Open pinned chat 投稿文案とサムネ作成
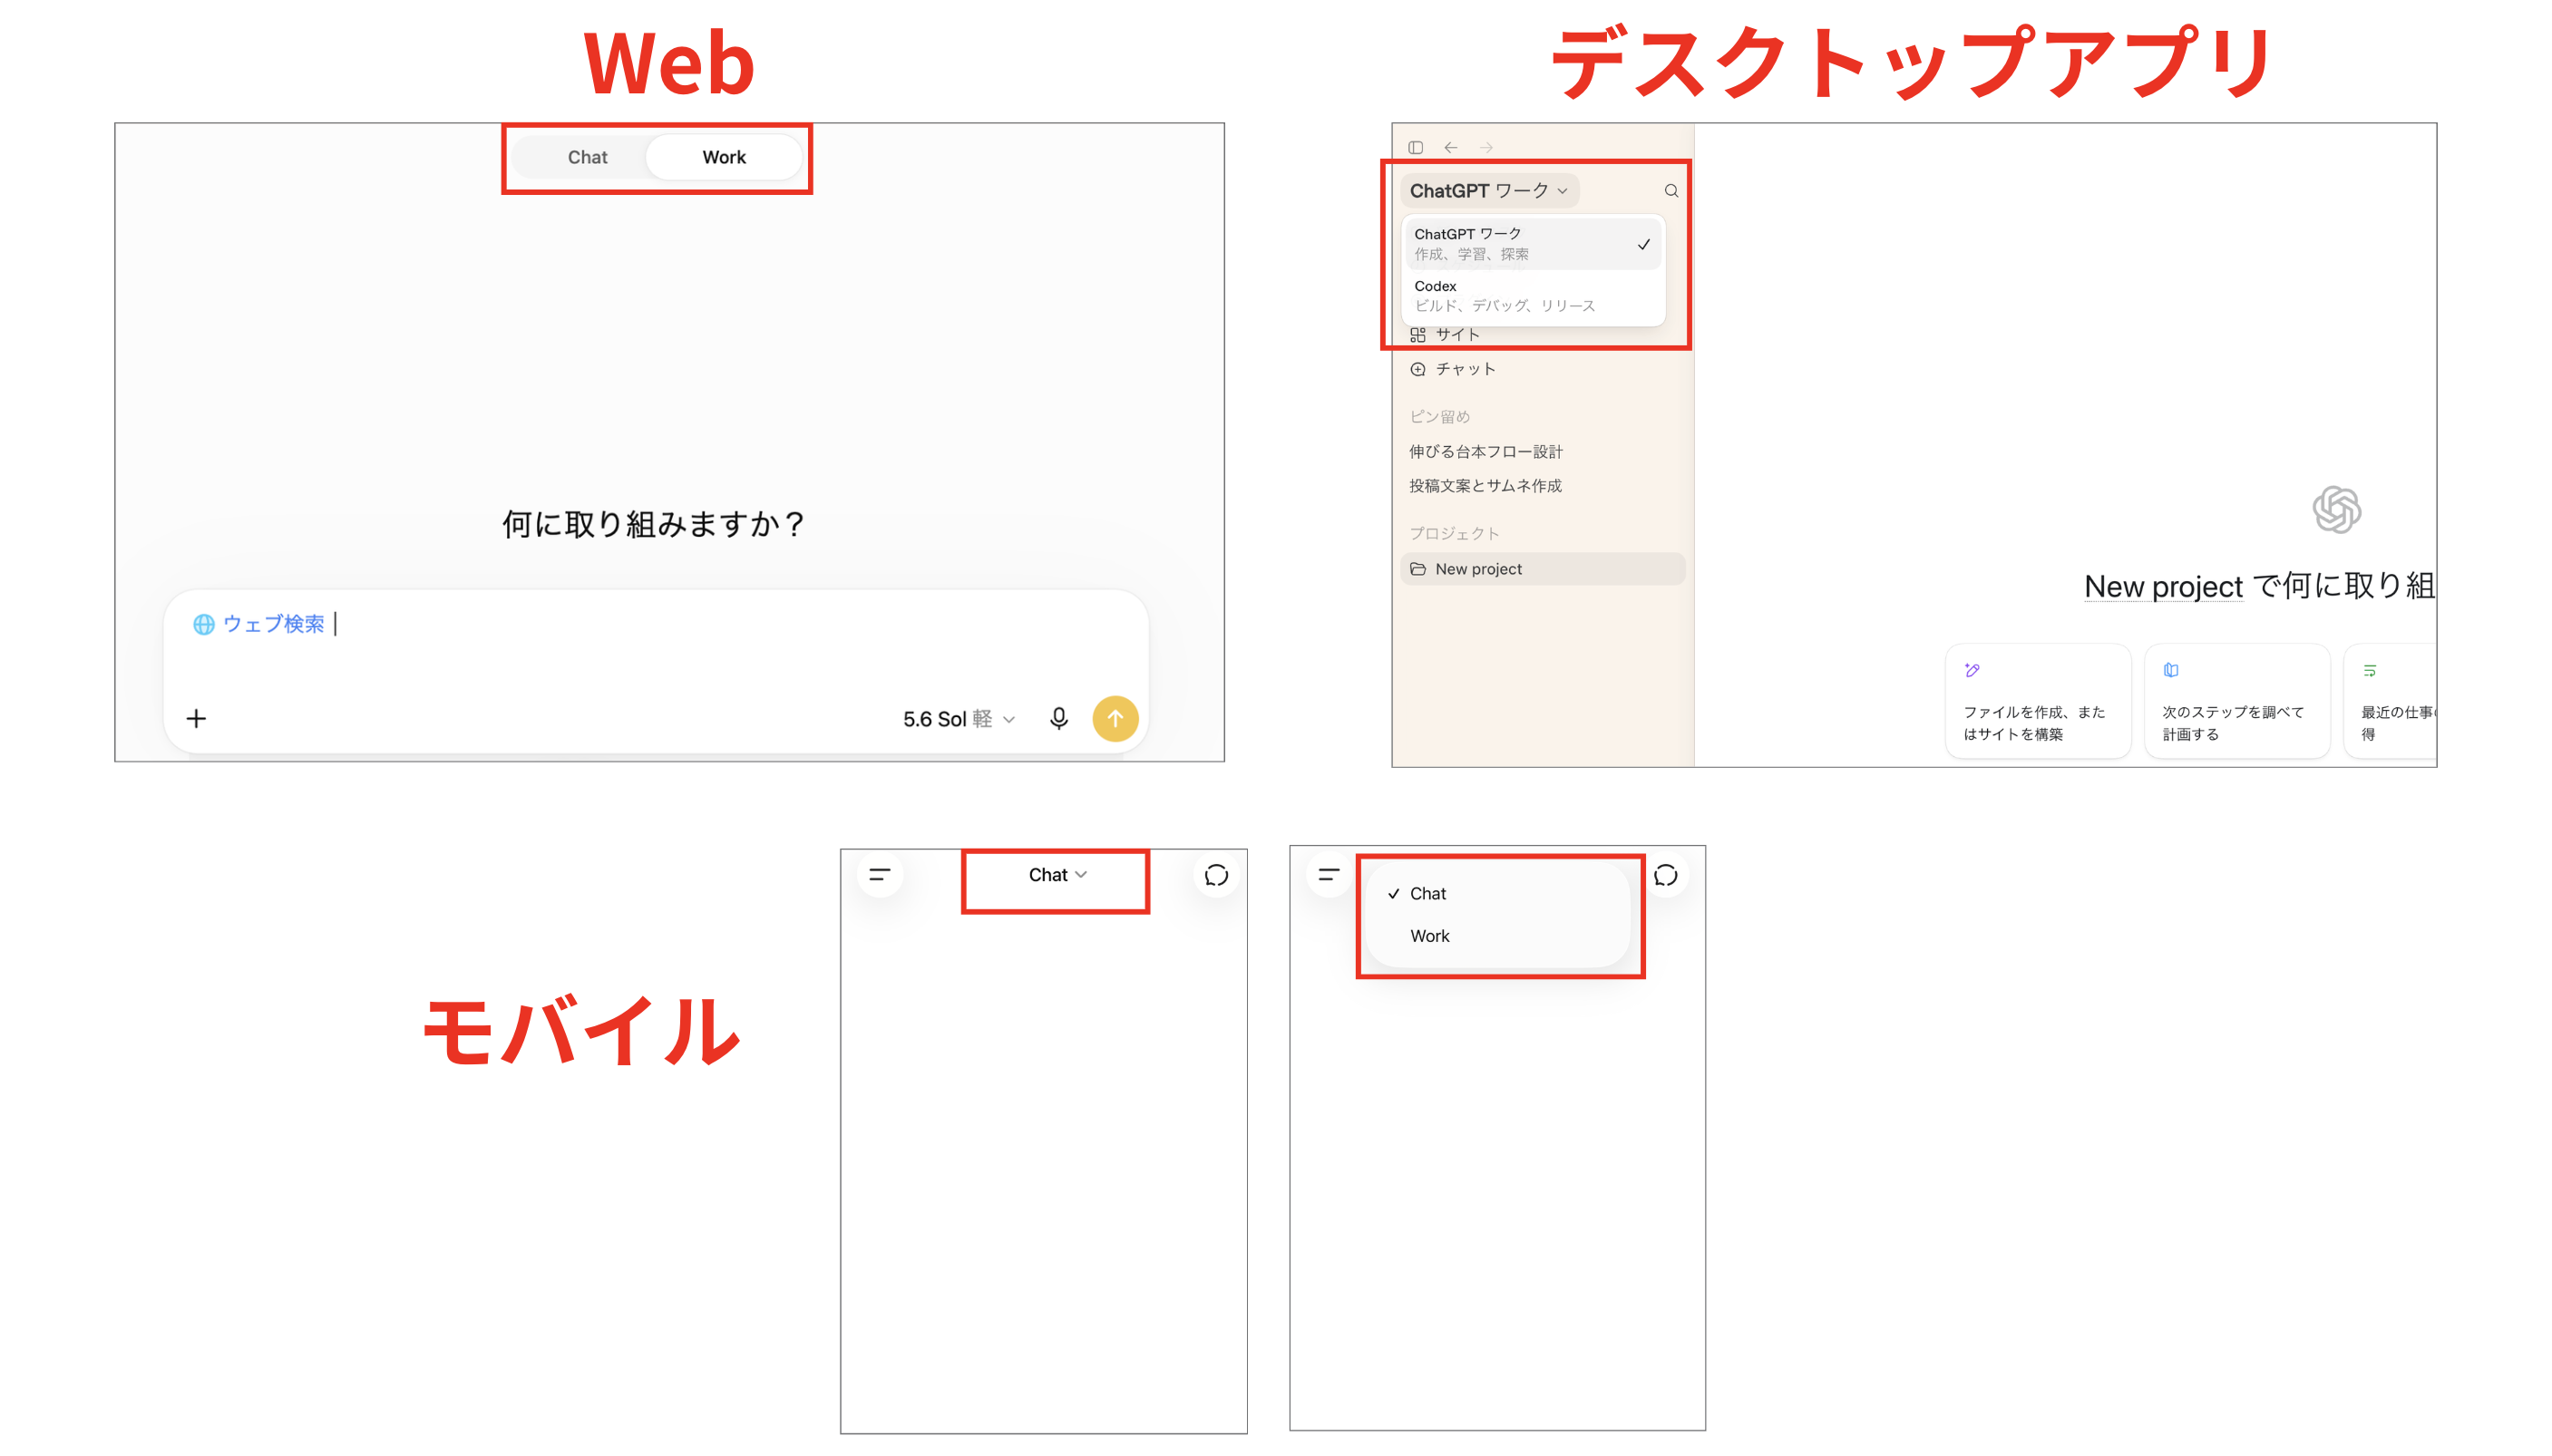 (1485, 486)
